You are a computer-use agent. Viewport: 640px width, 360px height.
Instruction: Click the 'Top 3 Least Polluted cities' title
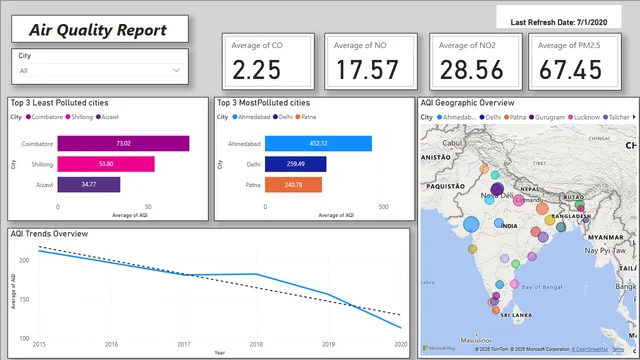(x=60, y=103)
